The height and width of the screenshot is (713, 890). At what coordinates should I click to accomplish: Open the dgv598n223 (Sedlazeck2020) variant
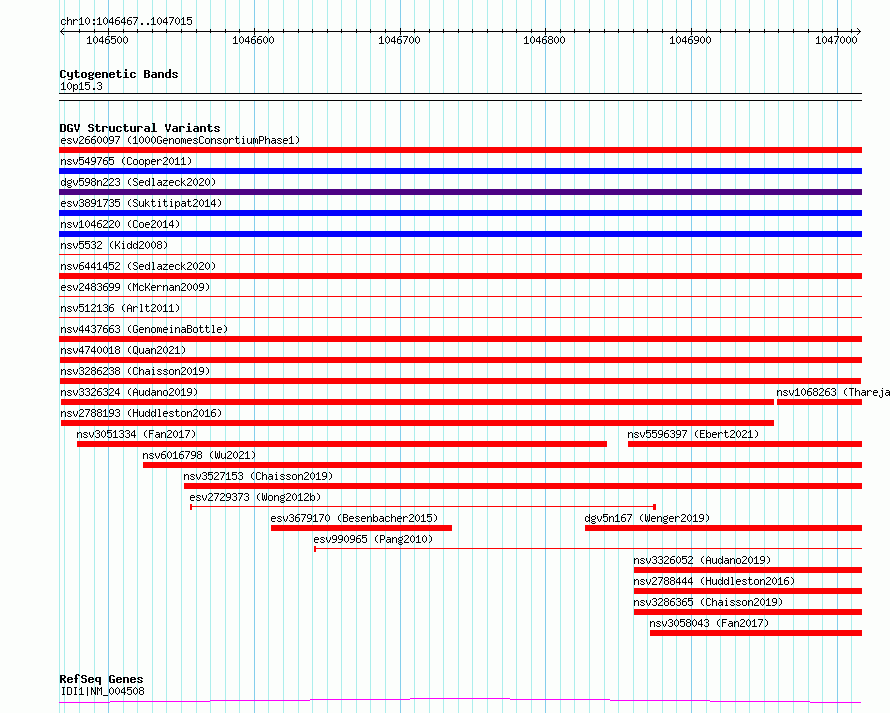(138, 182)
